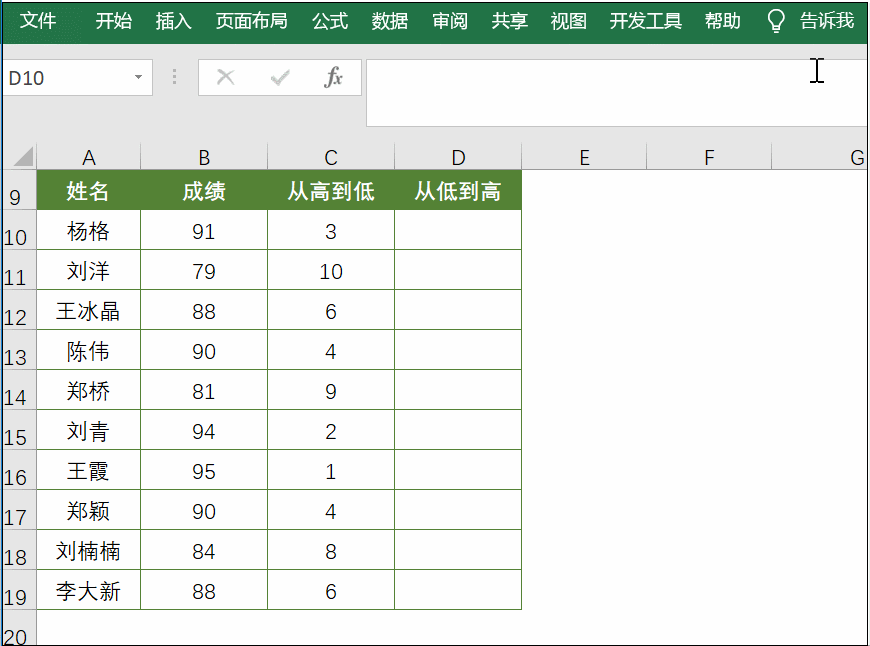Screen dimensions: 870x646
Task: Select row 9 header
Action: pyautogui.click(x=19, y=190)
